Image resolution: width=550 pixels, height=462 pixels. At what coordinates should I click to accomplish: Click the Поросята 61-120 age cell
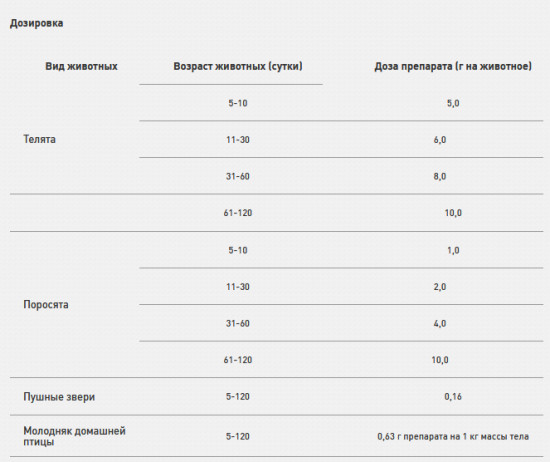pyautogui.click(x=238, y=360)
